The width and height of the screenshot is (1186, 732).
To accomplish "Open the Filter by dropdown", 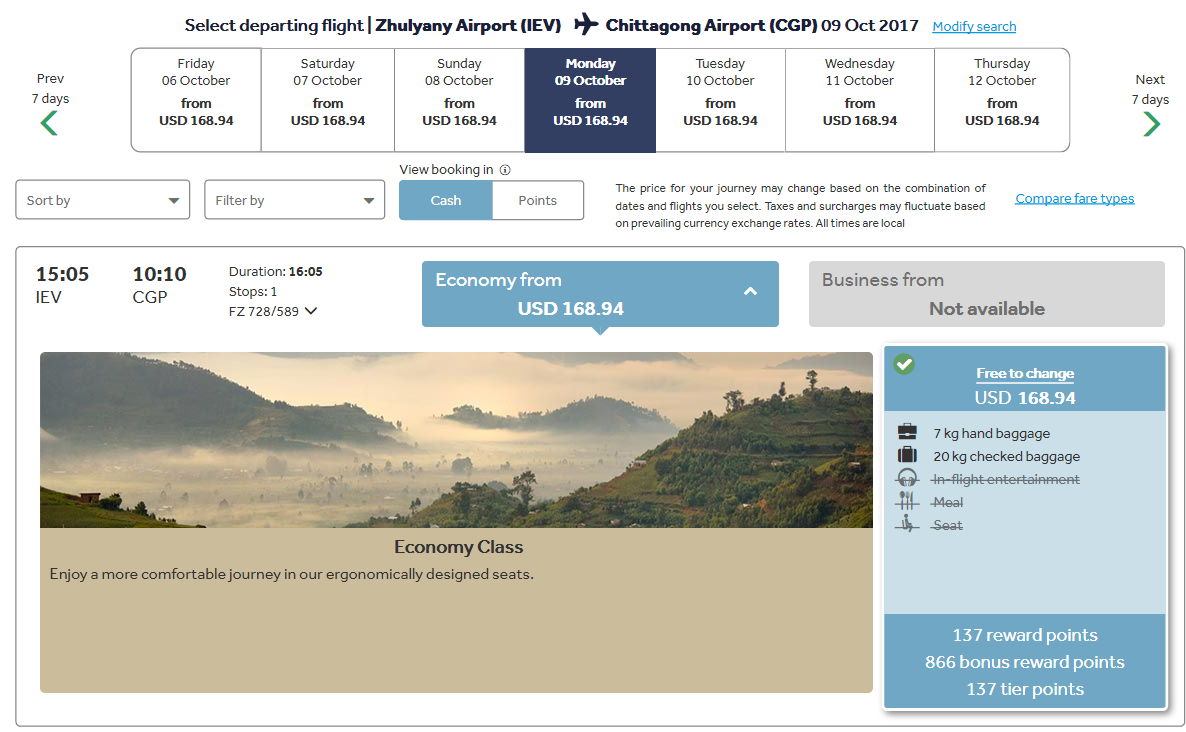I will pos(294,200).
